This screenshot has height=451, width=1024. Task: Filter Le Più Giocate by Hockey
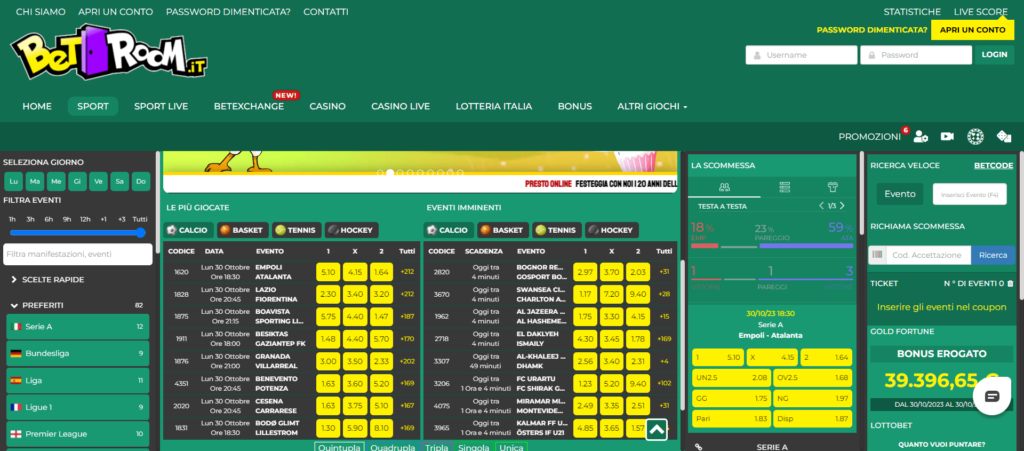pyautogui.click(x=351, y=230)
